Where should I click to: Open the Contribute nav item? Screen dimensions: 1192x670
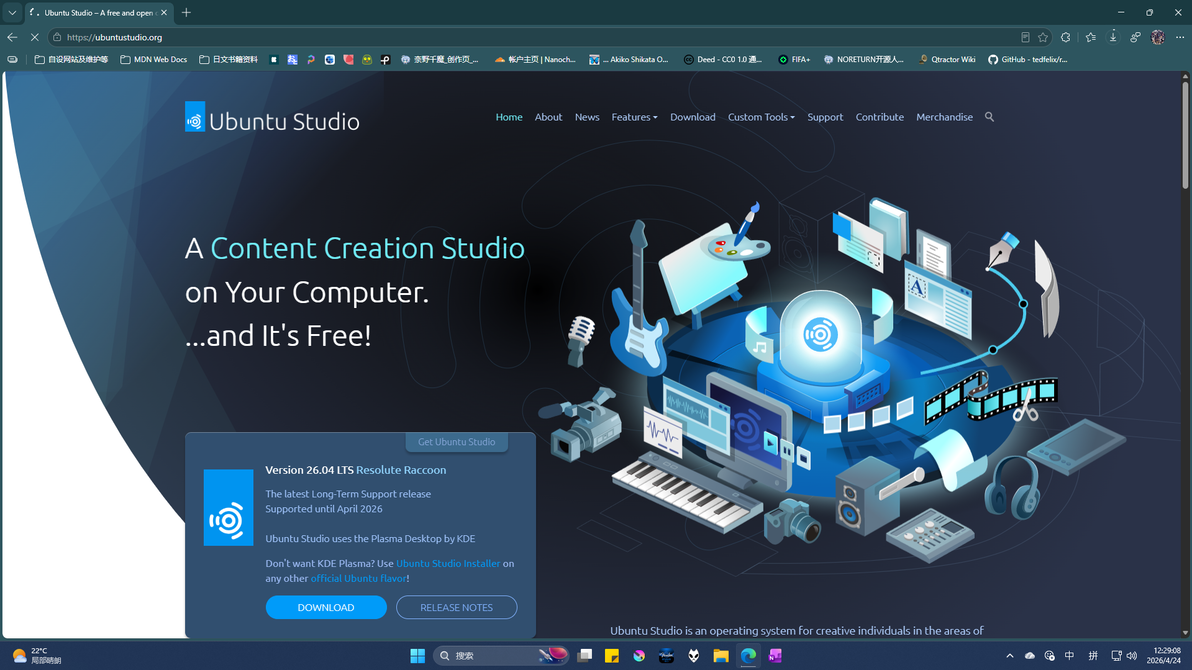click(x=880, y=117)
